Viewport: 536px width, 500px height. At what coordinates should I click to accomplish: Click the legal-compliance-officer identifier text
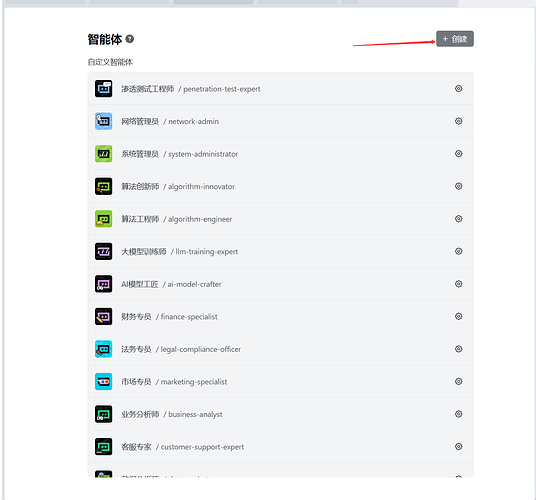pyautogui.click(x=201, y=349)
